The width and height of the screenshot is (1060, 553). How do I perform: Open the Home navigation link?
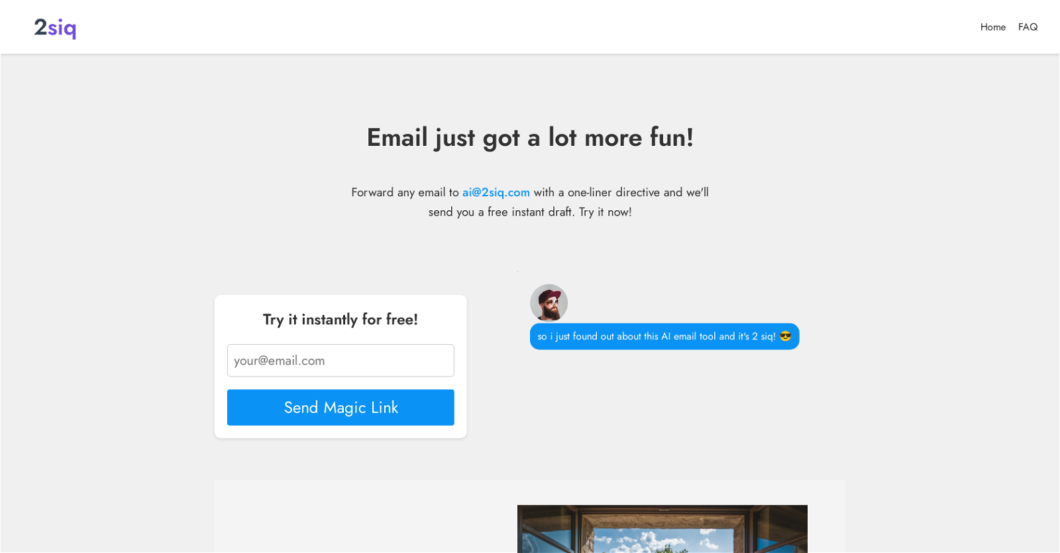tap(992, 27)
